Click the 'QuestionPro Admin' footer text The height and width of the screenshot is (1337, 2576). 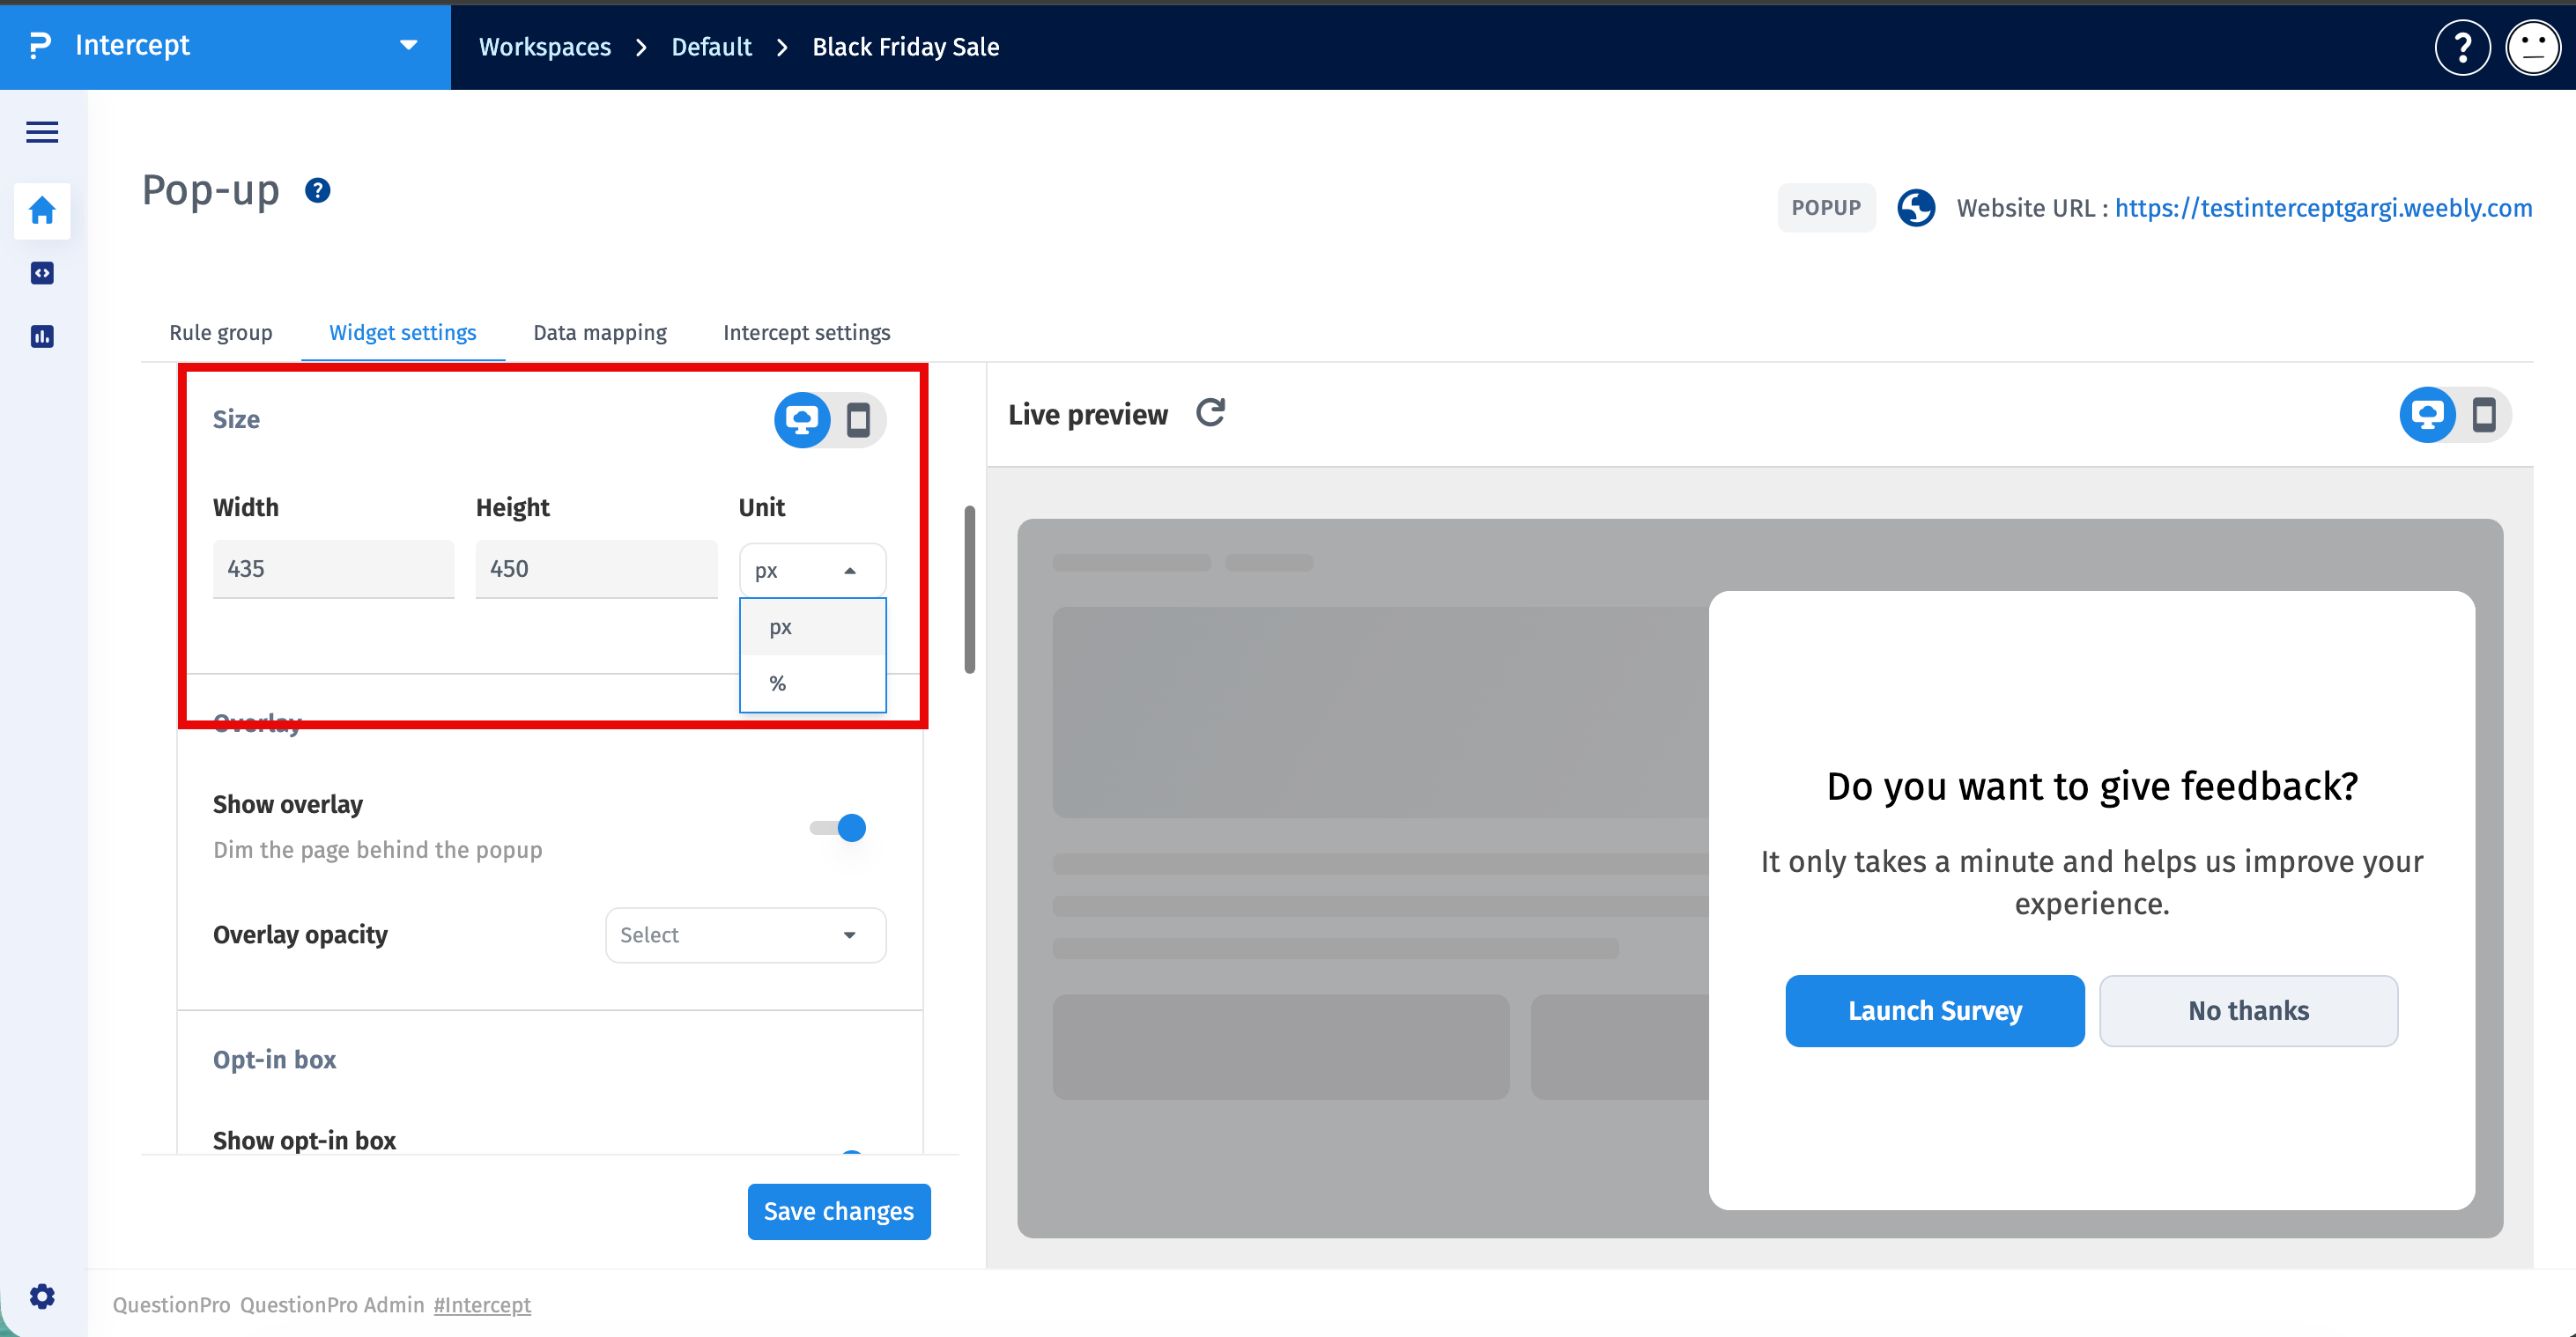[x=332, y=1304]
